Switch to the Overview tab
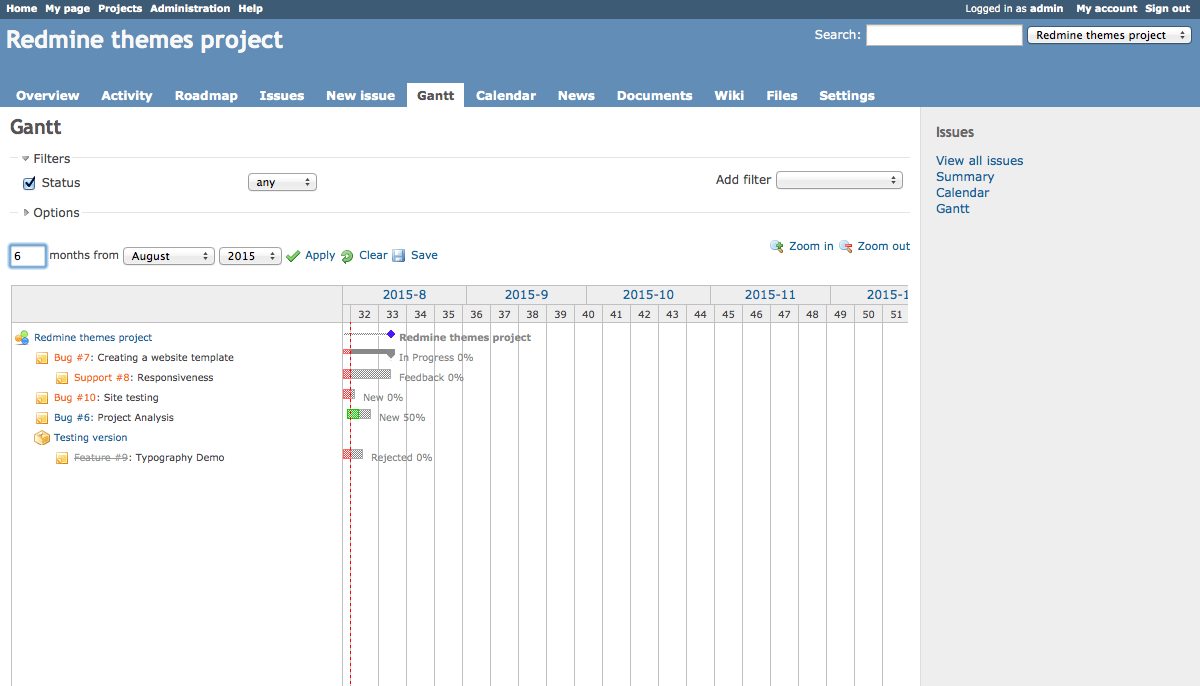Viewport: 1200px width, 686px height. [x=48, y=96]
